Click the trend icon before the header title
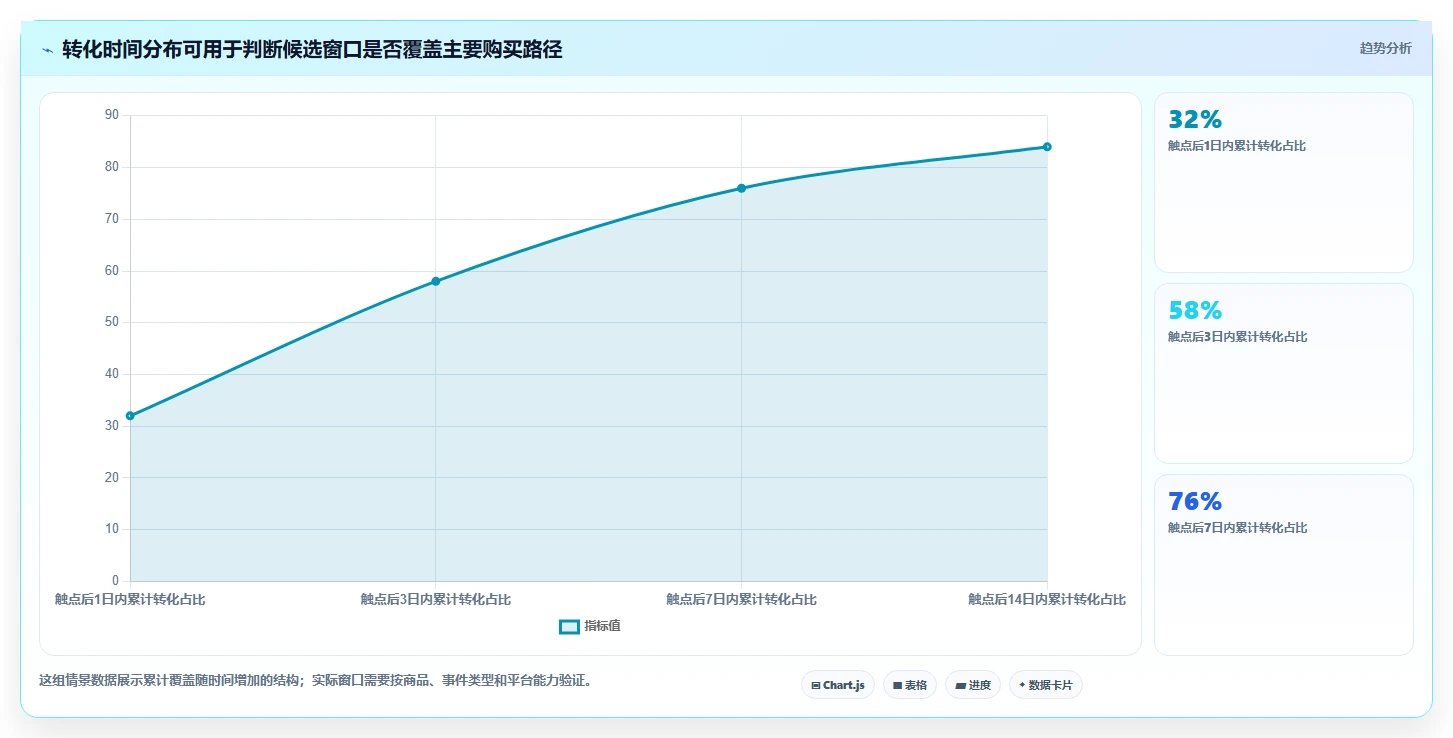1453x738 pixels. (x=47, y=50)
